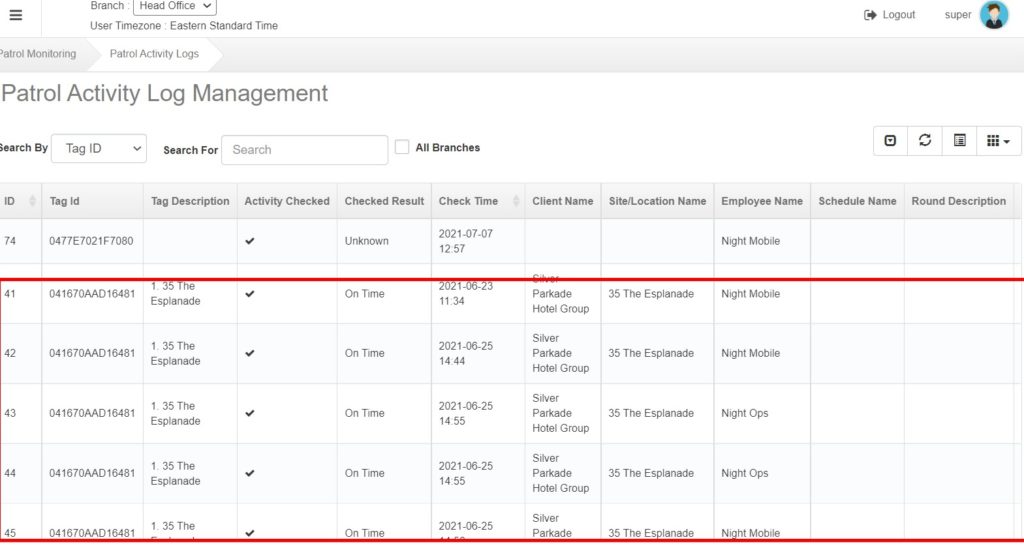The image size is (1024, 559).
Task: Toggle the table card view icon
Action: [x=960, y=141]
